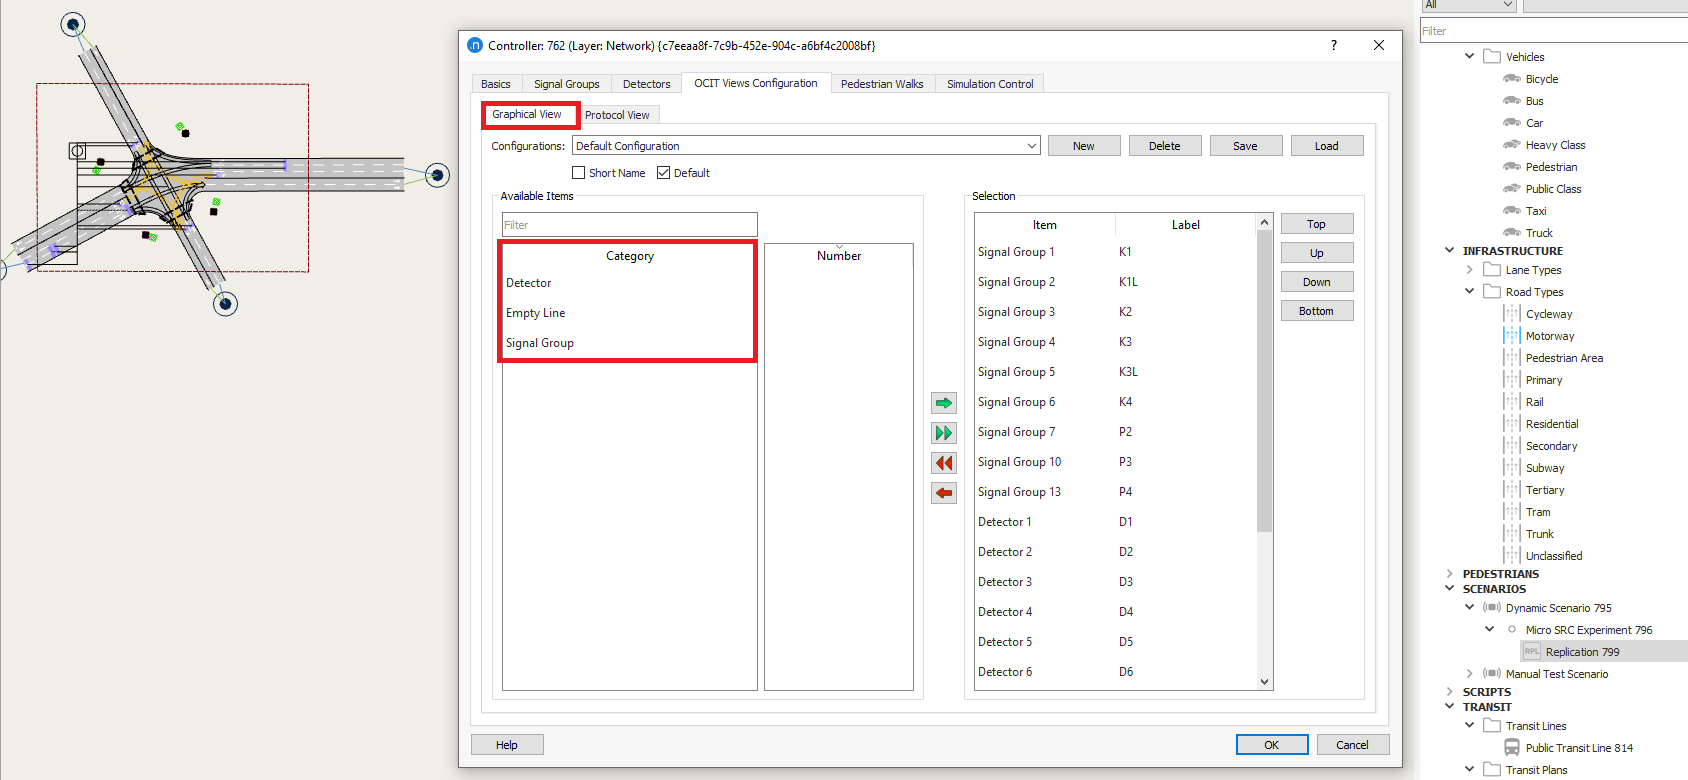Select the Bicycle vehicle icon
The height and width of the screenshot is (780, 1688).
[1512, 79]
